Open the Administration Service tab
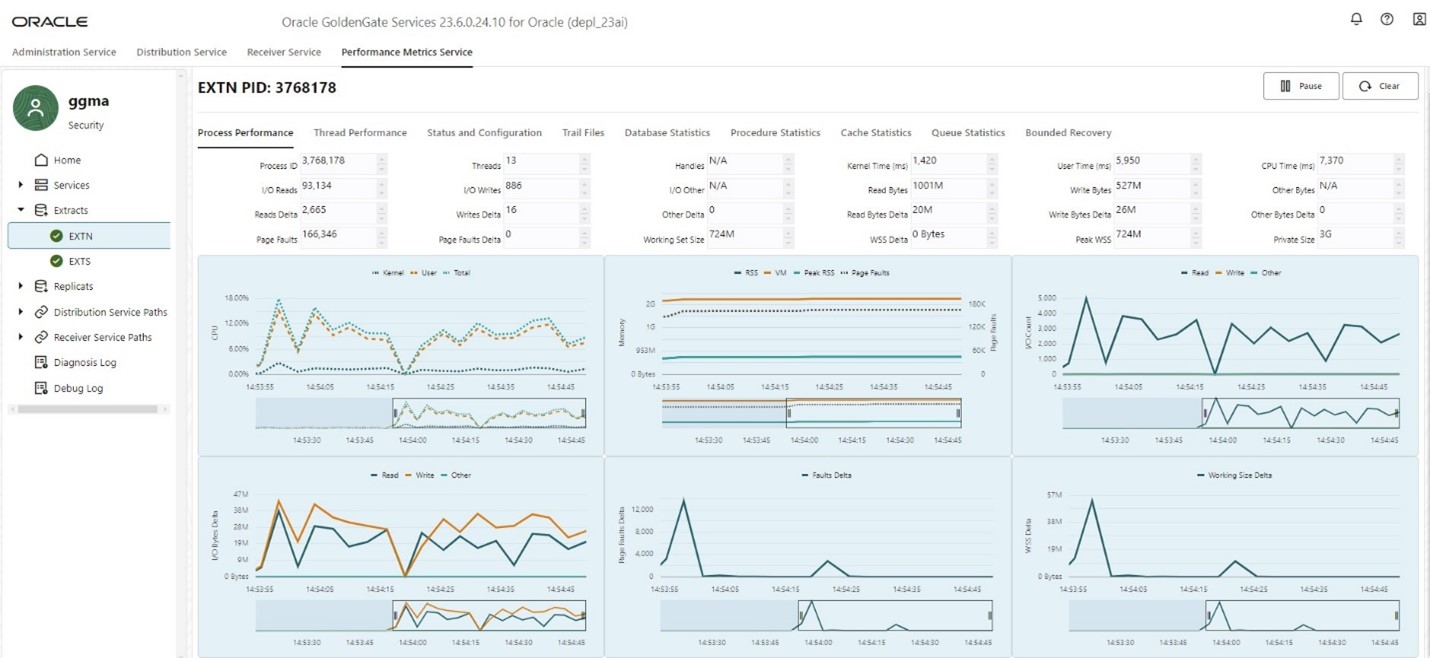The height and width of the screenshot is (658, 1430). point(64,52)
